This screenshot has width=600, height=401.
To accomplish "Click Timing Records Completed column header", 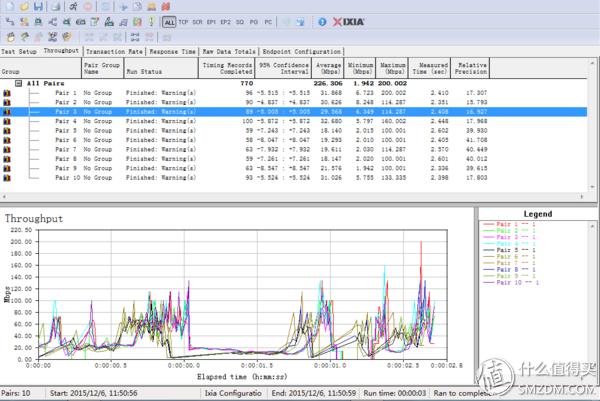I will click(x=226, y=67).
